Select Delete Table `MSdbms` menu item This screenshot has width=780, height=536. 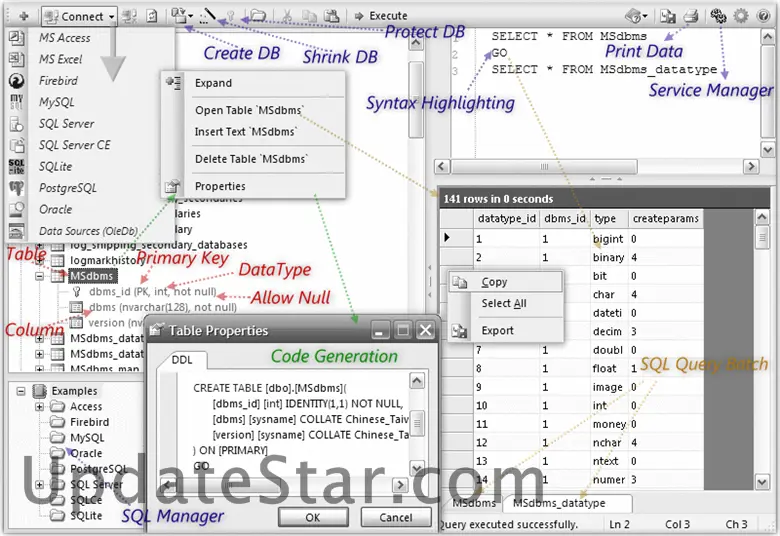tap(254, 159)
